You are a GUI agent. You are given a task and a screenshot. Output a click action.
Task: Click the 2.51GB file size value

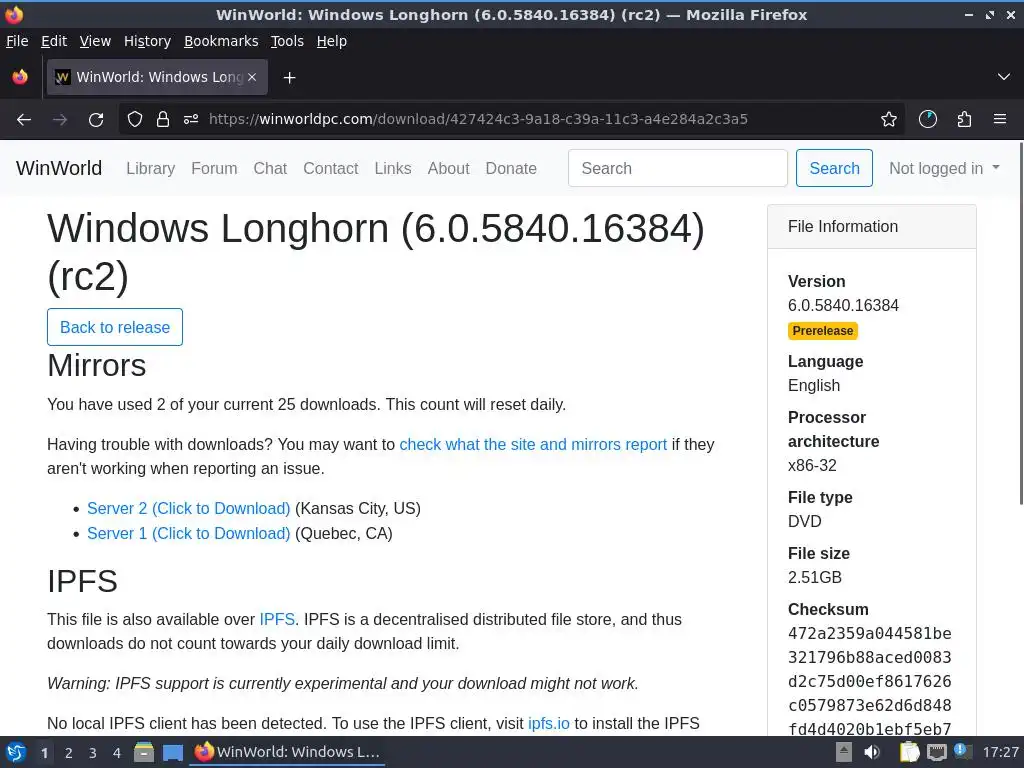pos(814,578)
